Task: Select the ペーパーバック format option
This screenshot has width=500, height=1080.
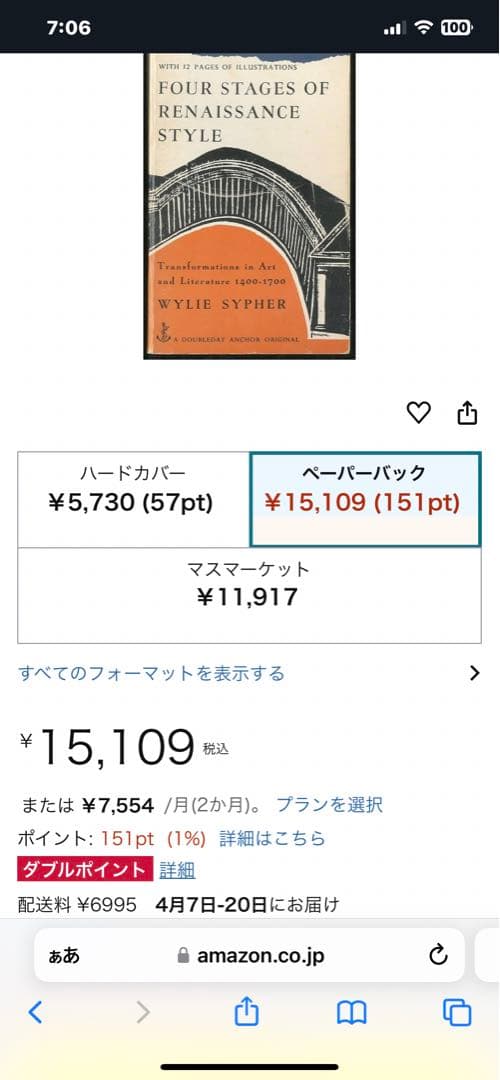Action: point(365,499)
